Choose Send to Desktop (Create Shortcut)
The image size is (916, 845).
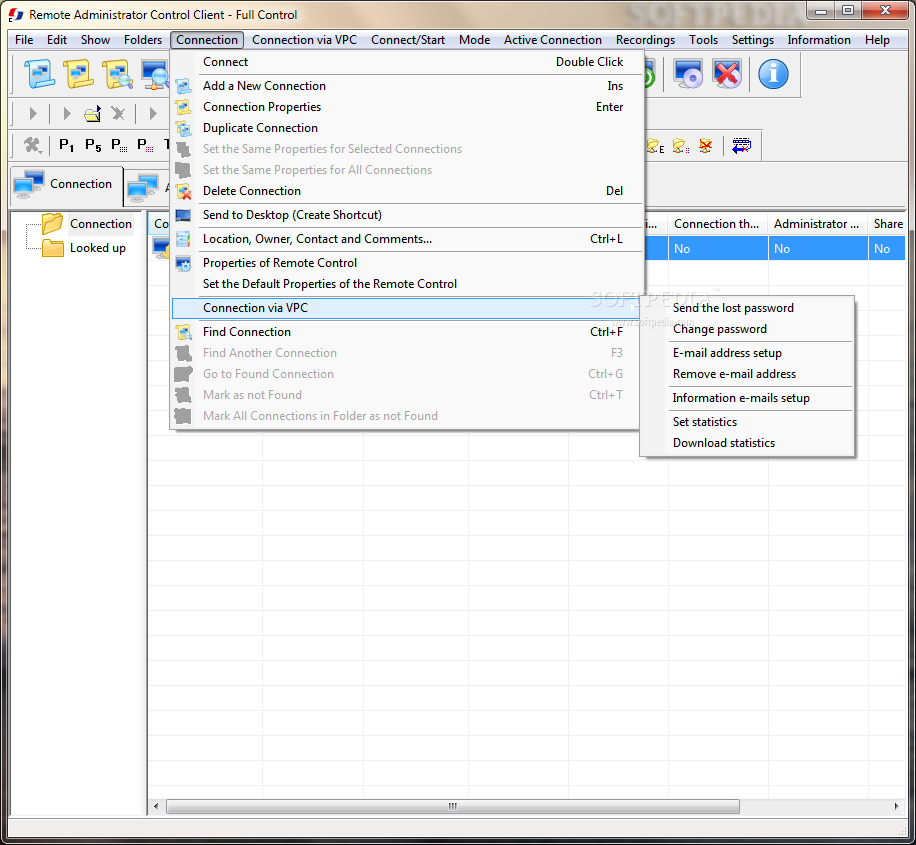click(x=407, y=215)
